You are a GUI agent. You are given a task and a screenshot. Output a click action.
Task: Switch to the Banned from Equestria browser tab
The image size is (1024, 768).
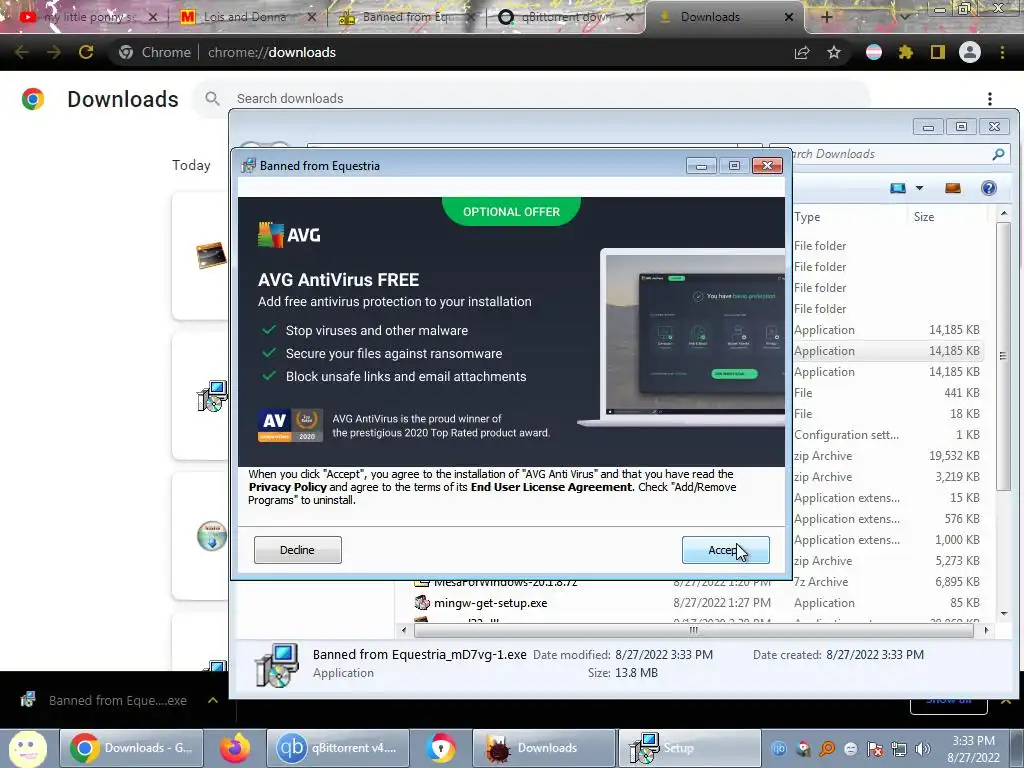[405, 17]
